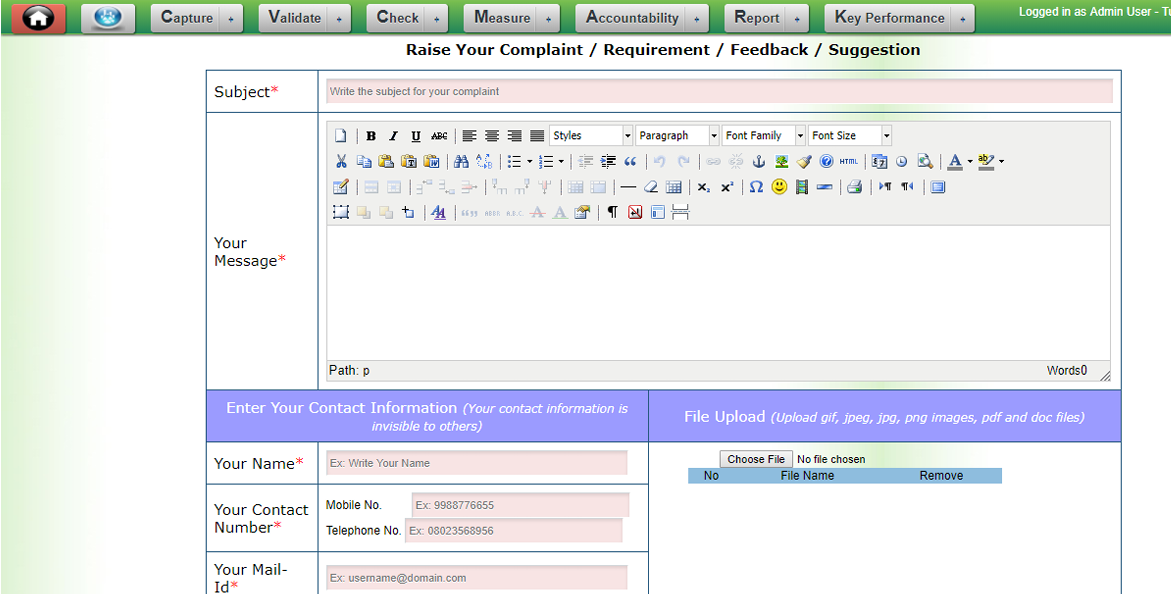Click the Print icon in editor
Screen dimensions: 1172x596
(x=854, y=187)
